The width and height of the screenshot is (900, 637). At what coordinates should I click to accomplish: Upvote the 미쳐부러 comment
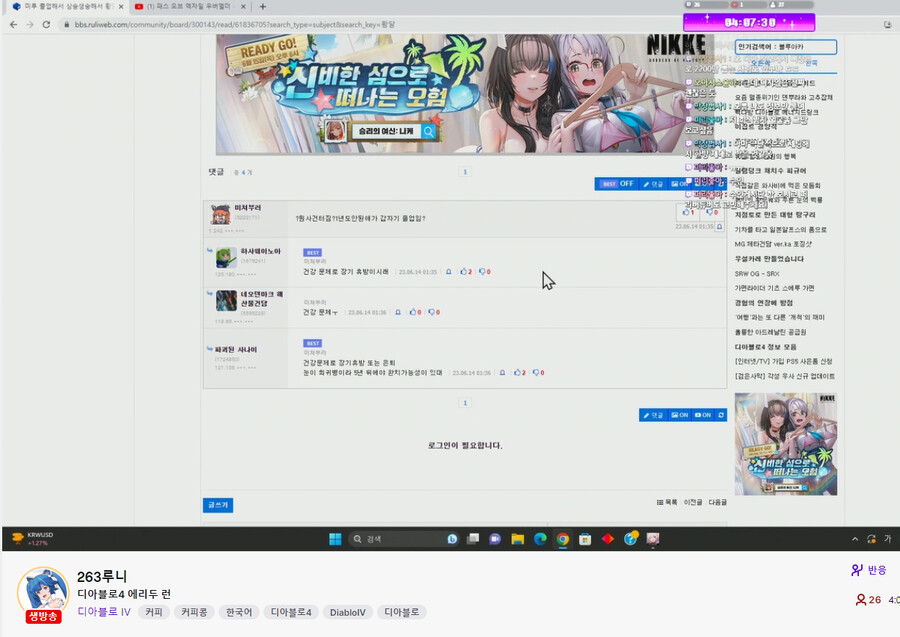689,212
